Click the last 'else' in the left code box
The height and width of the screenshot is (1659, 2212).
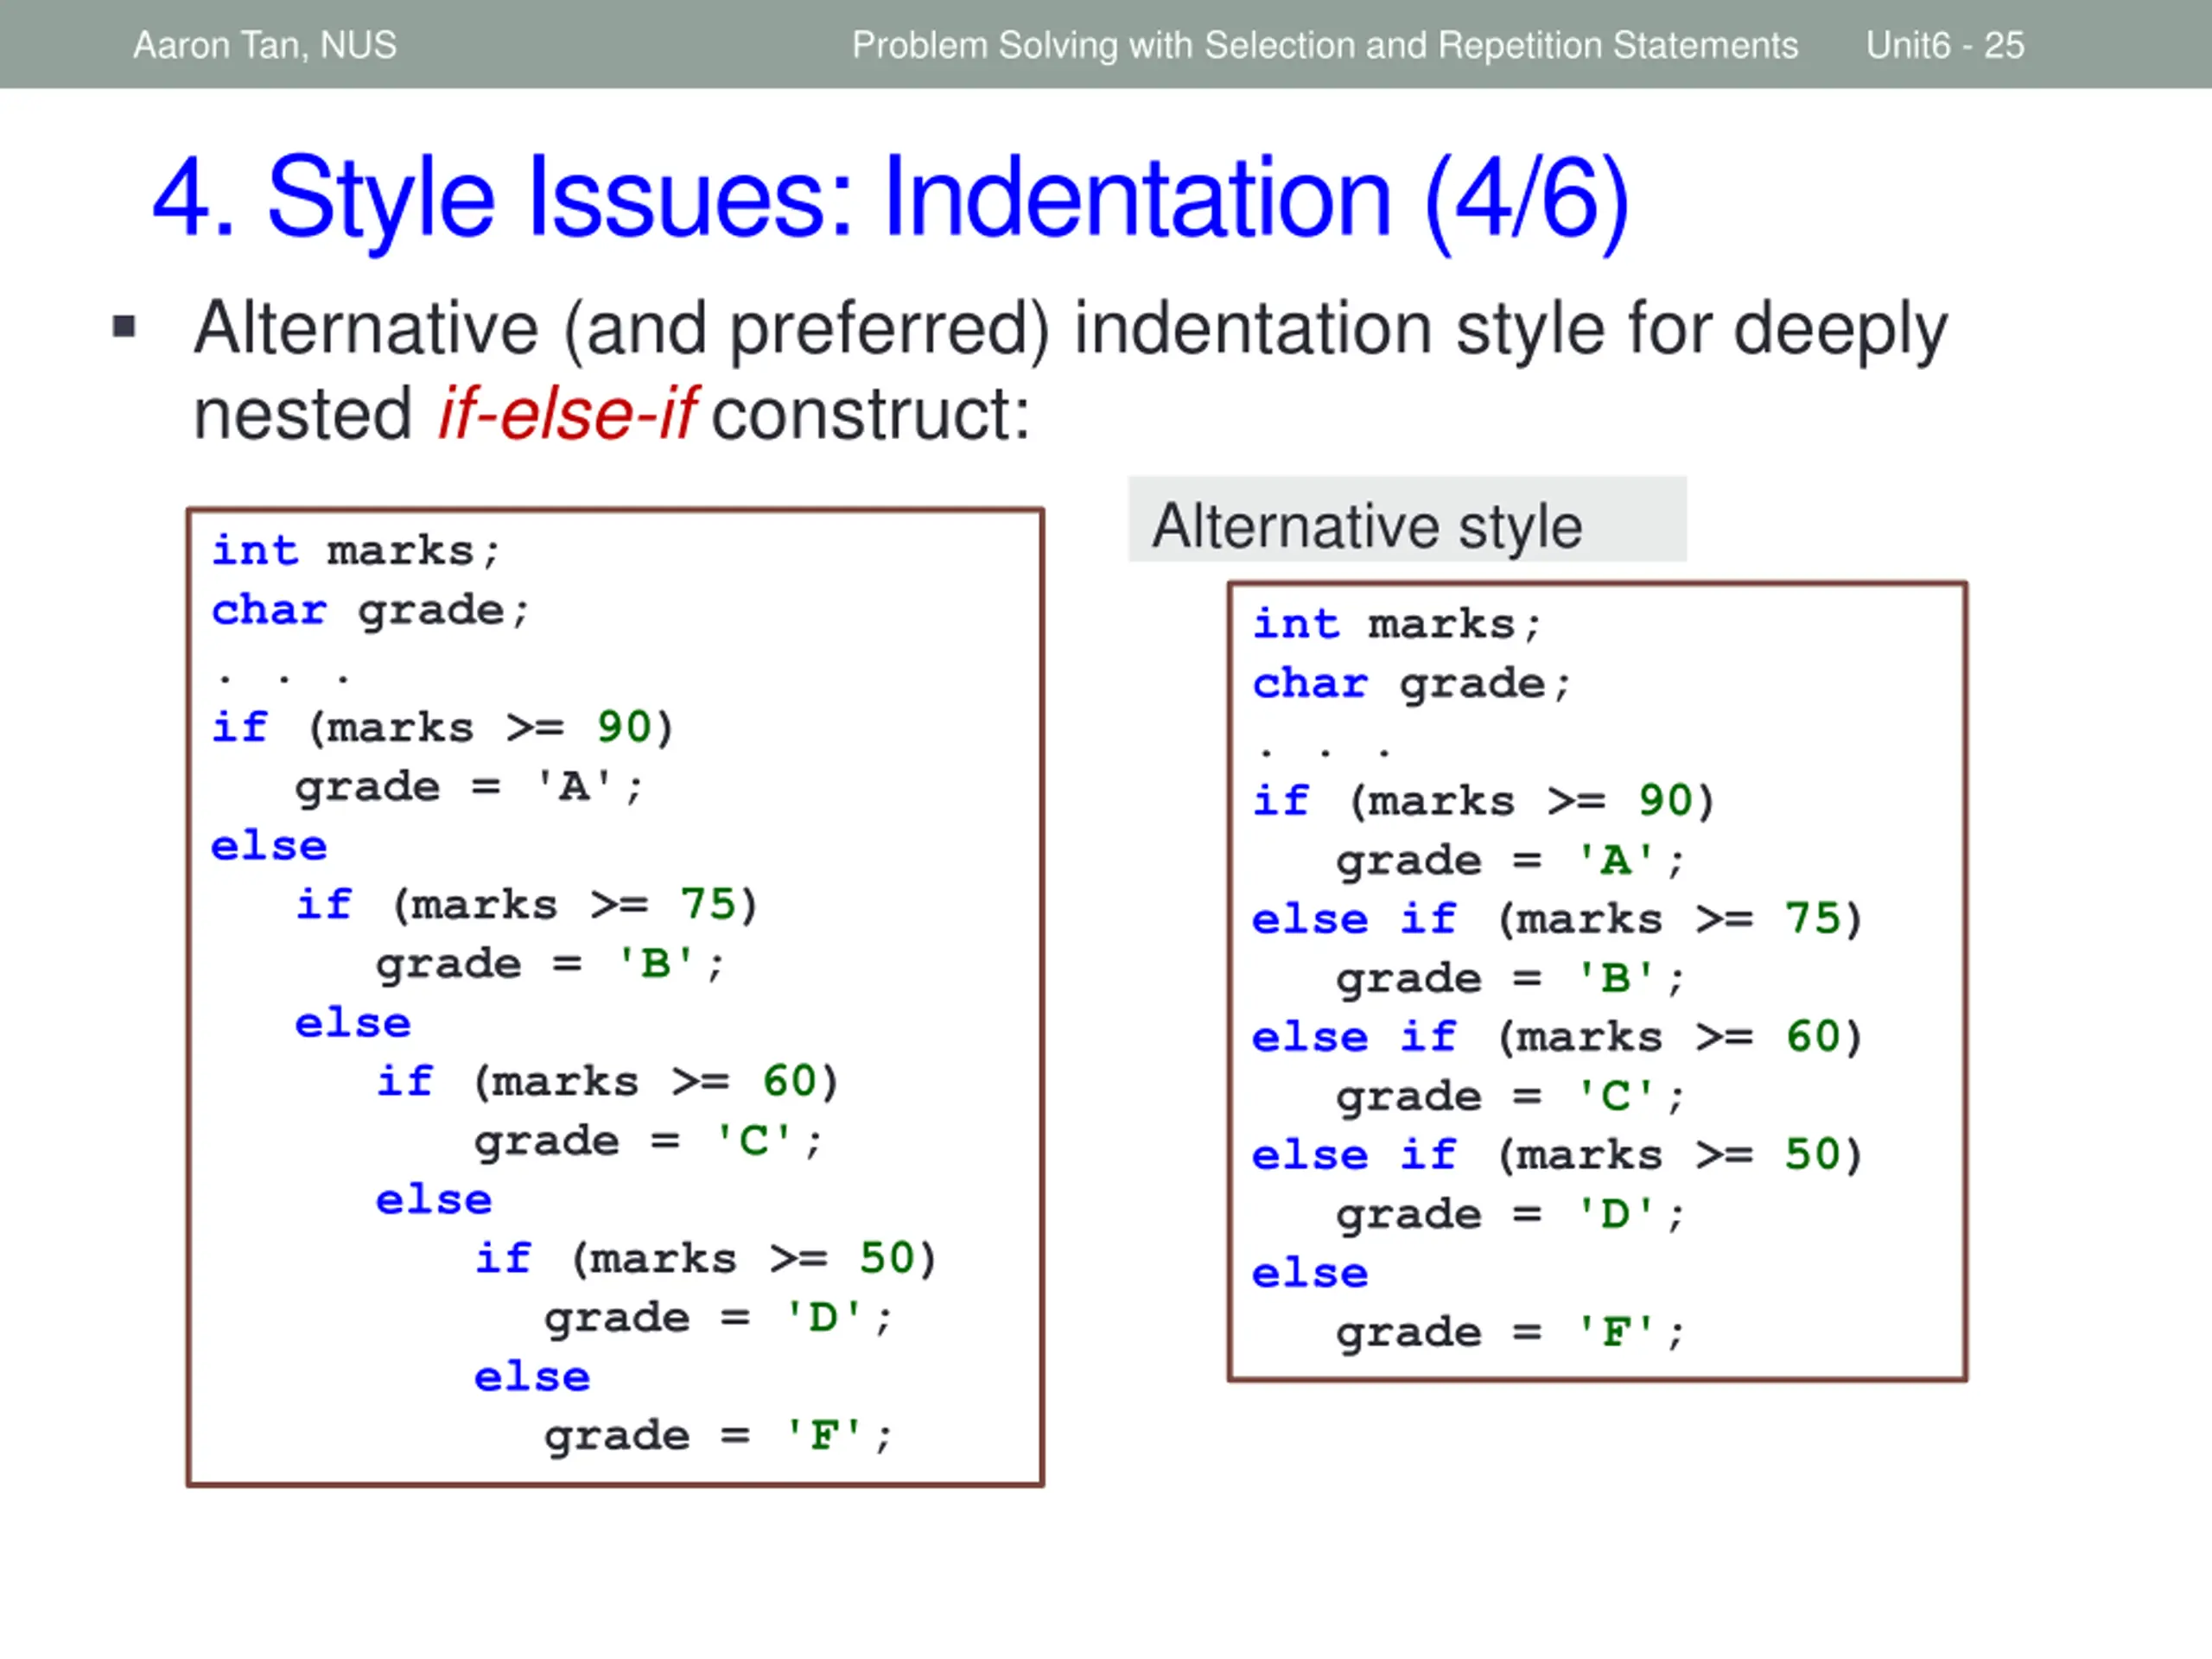(x=532, y=1377)
